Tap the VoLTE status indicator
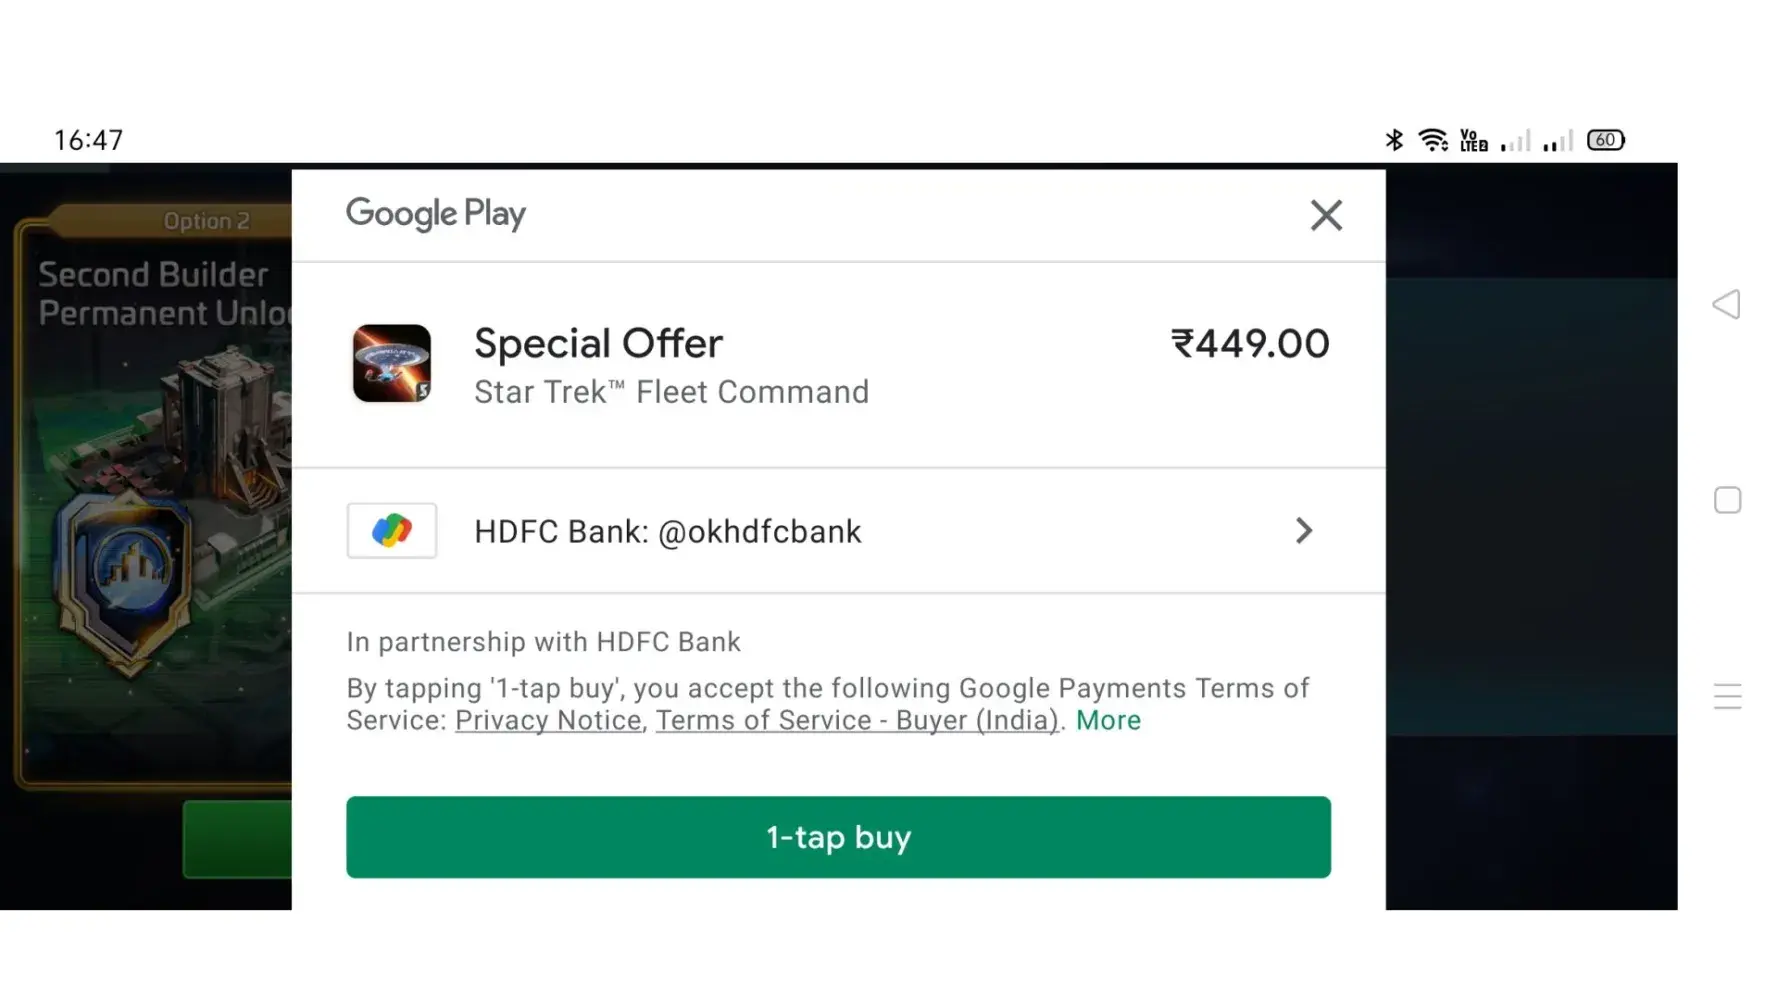Viewport: 1778px width, 1000px height. coord(1473,140)
